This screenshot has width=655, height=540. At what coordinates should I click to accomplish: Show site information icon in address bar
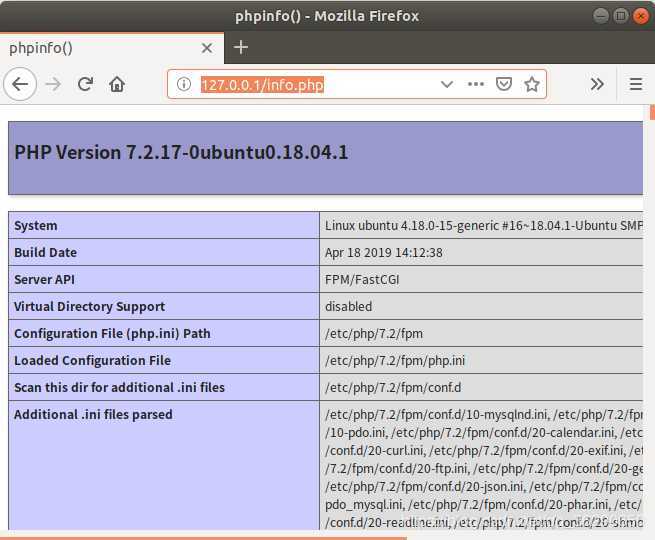pyautogui.click(x=184, y=84)
